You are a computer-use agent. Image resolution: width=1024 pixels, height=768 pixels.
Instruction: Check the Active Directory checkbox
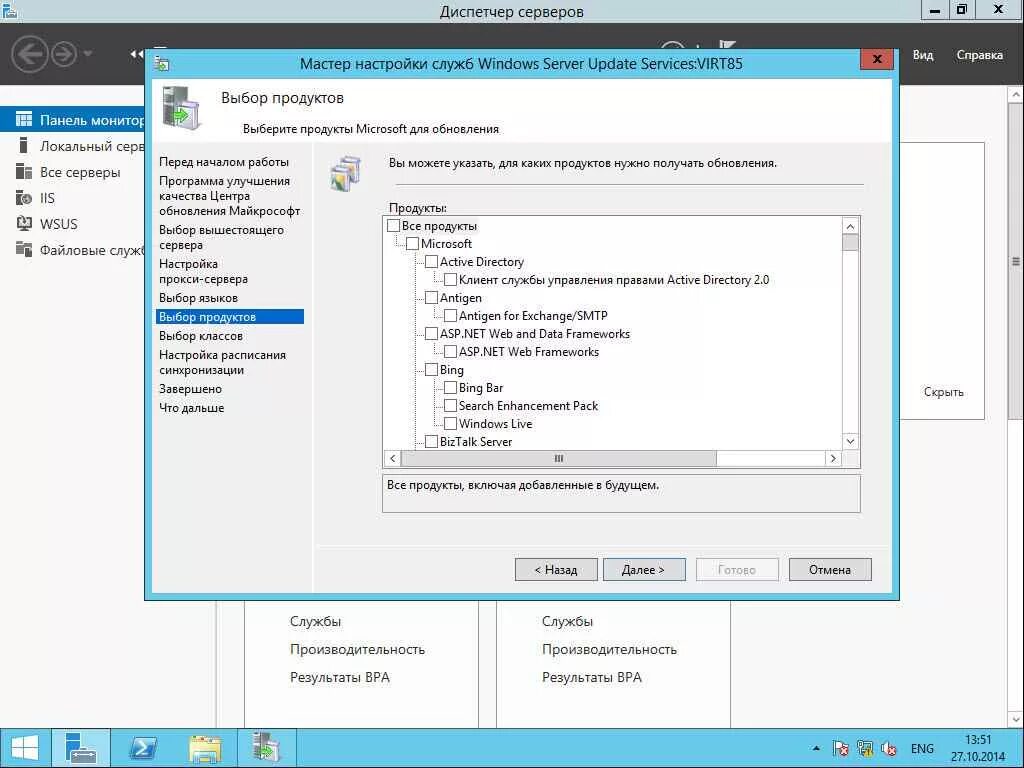pos(431,262)
